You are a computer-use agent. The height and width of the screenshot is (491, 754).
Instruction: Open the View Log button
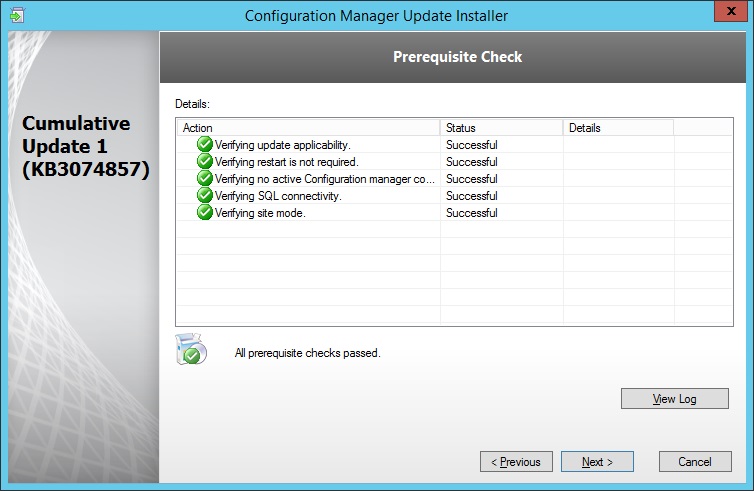(674, 399)
